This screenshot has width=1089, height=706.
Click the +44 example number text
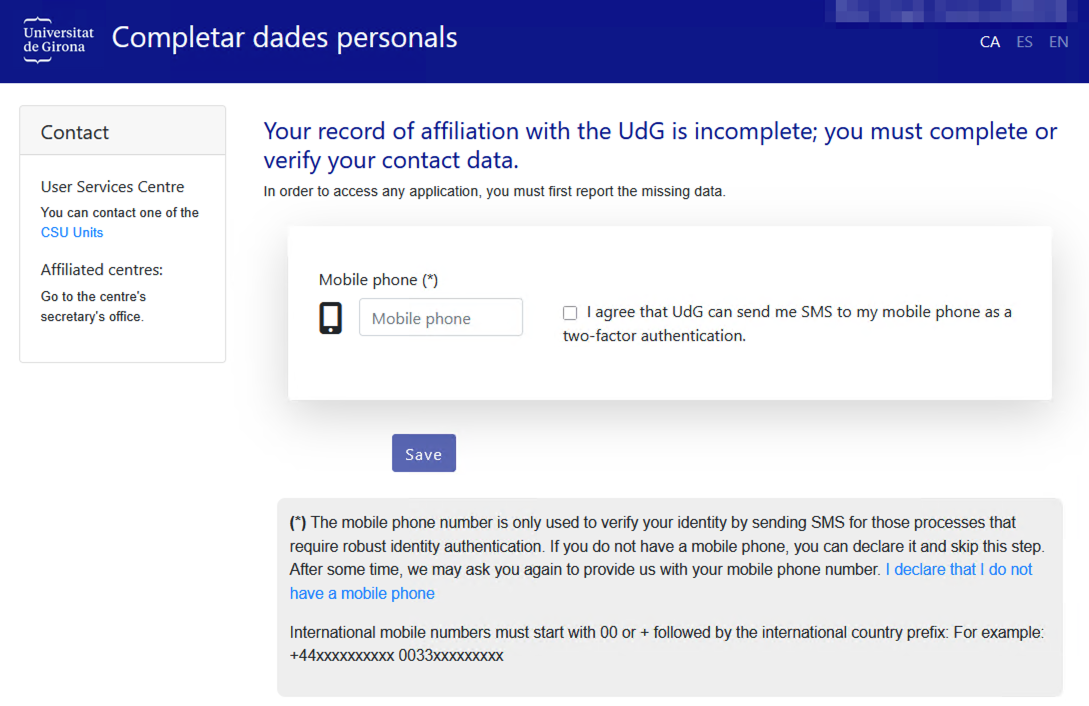coord(341,656)
